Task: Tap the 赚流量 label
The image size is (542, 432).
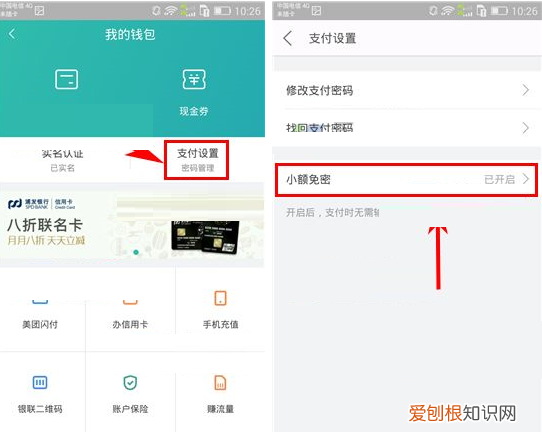Action: click(221, 409)
